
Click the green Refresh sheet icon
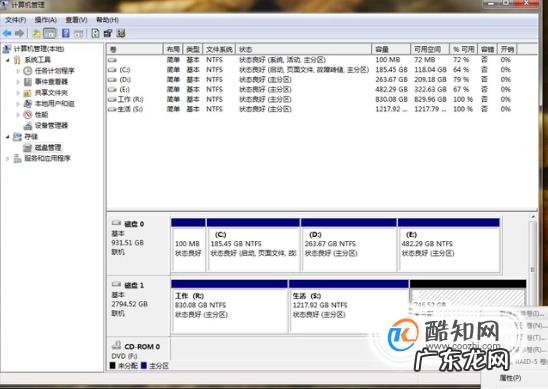coord(95,33)
